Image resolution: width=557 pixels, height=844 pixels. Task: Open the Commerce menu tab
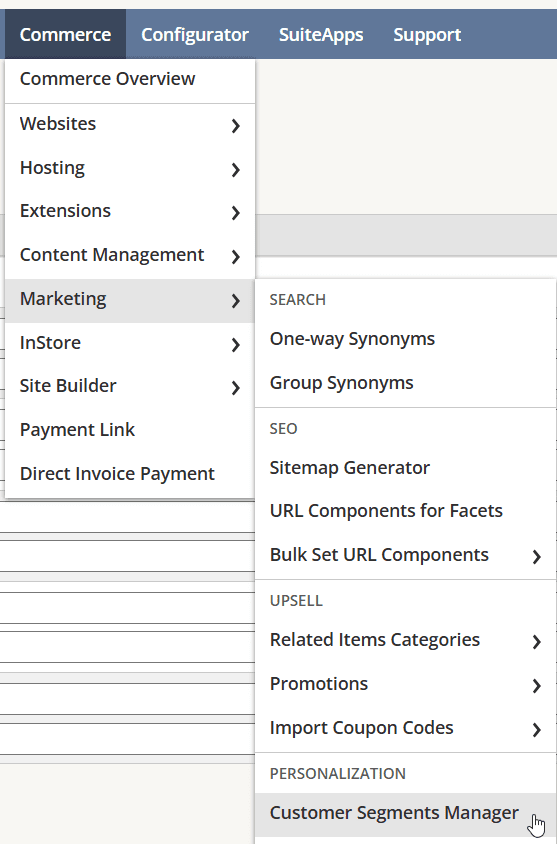(x=65, y=34)
